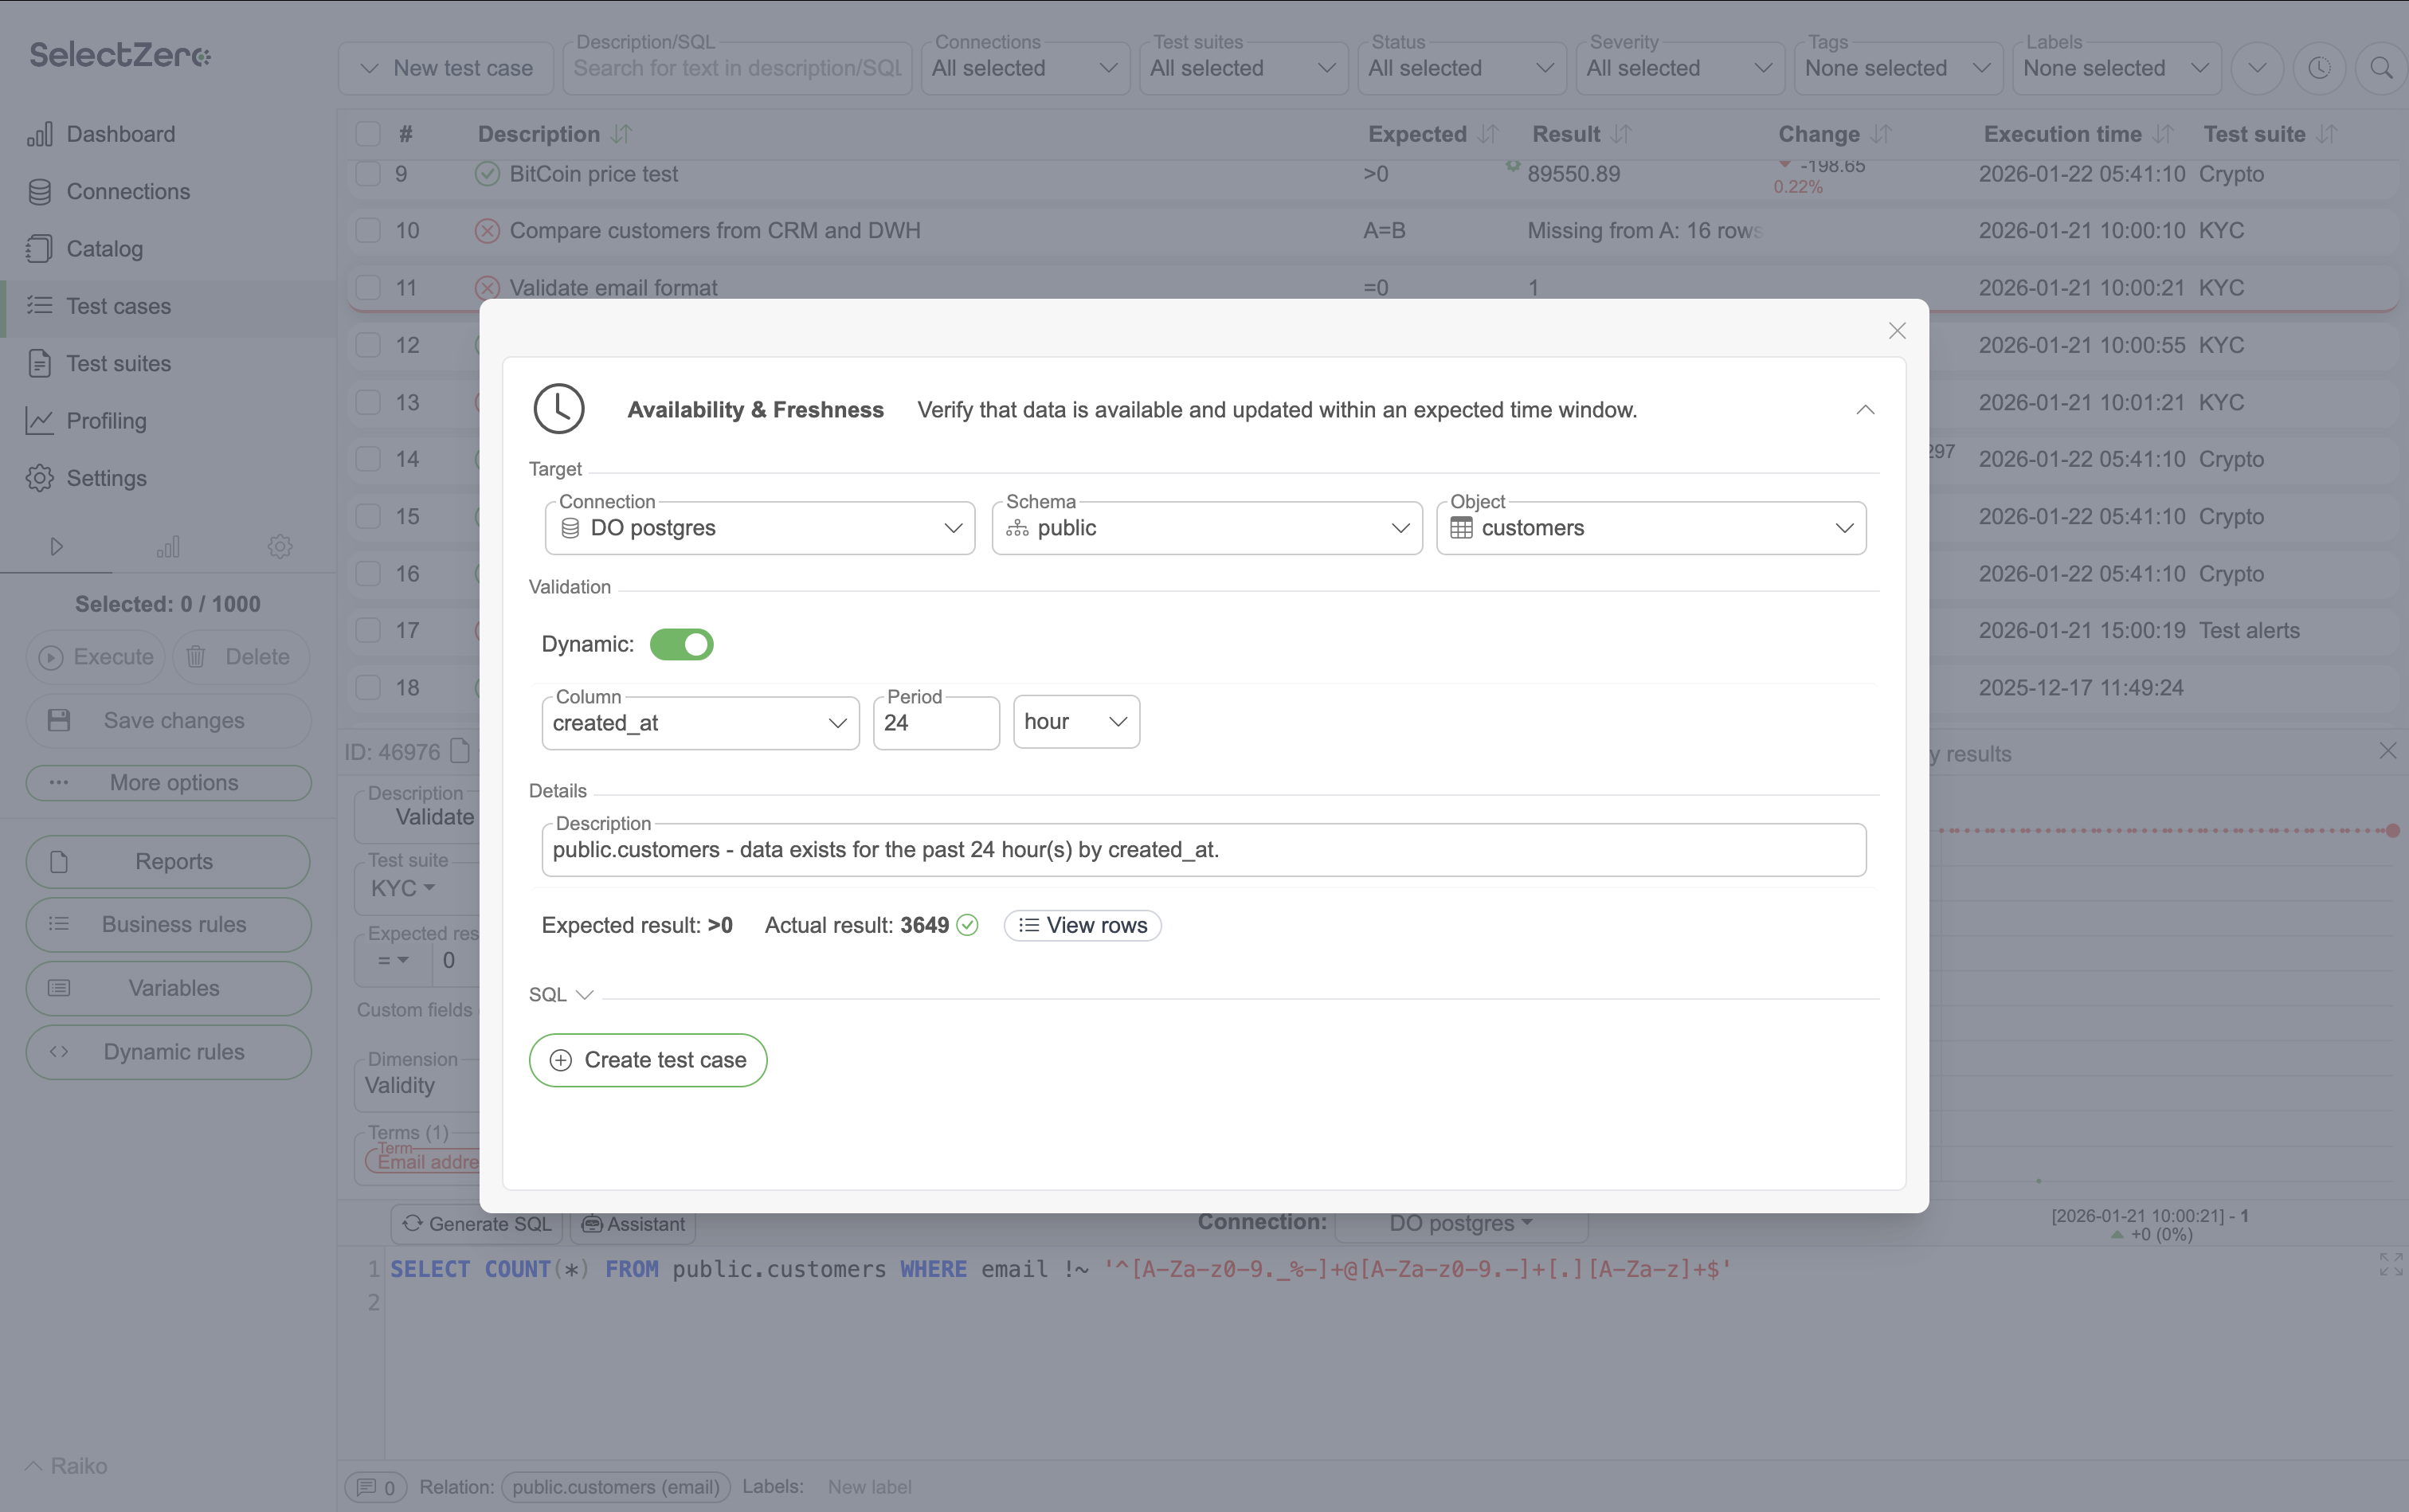Tick the select-all header checkbox
This screenshot has height=1512, width=2409.
368,134
